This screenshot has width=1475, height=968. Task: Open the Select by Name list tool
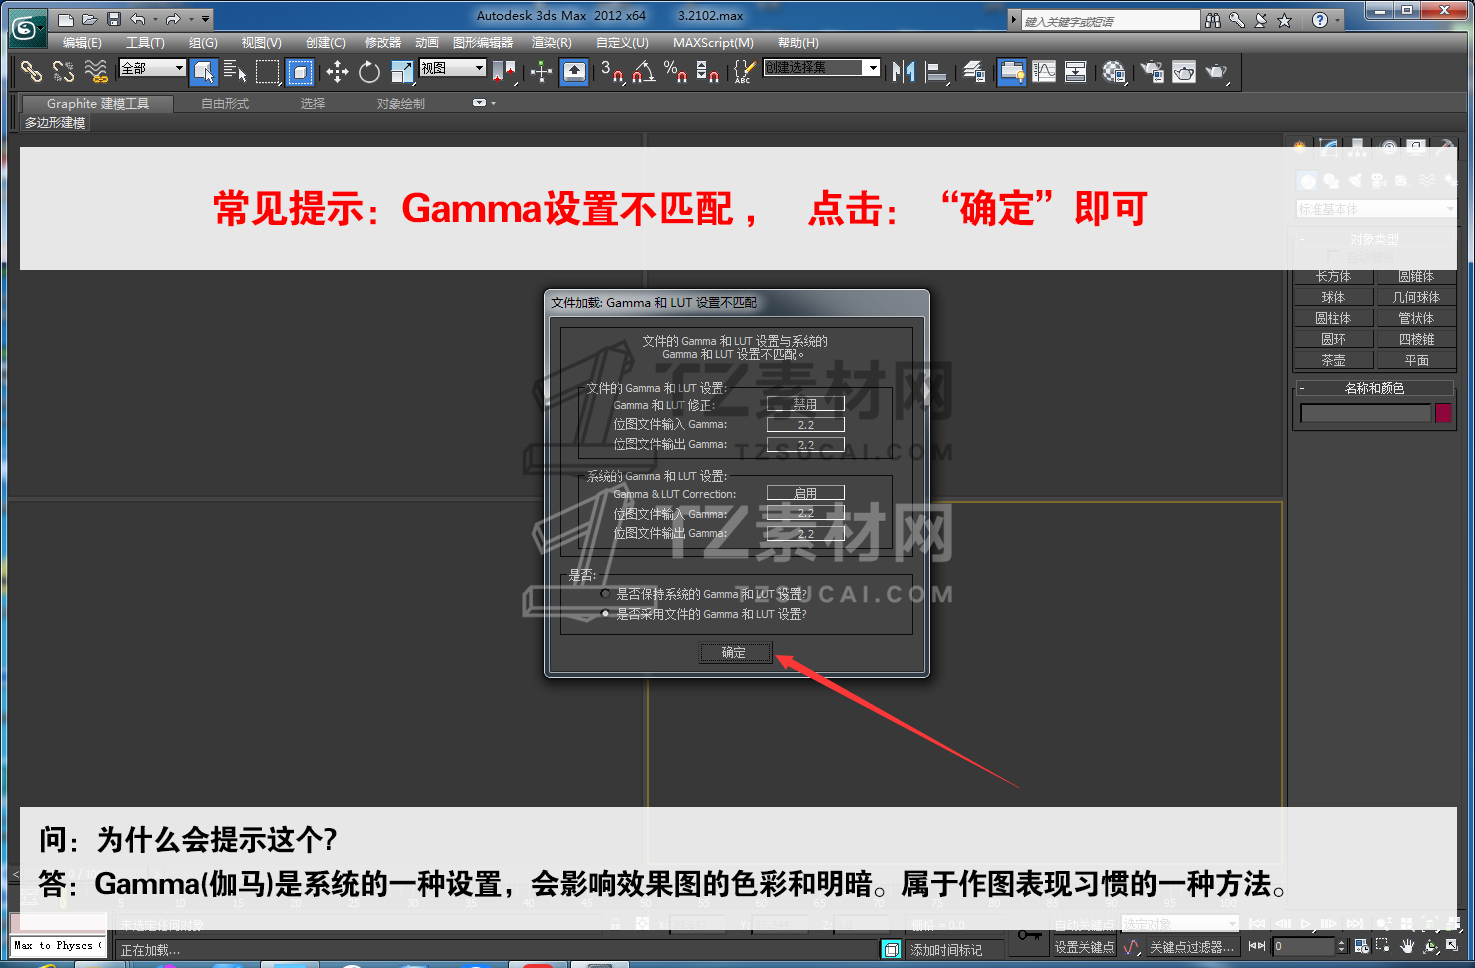tap(235, 71)
